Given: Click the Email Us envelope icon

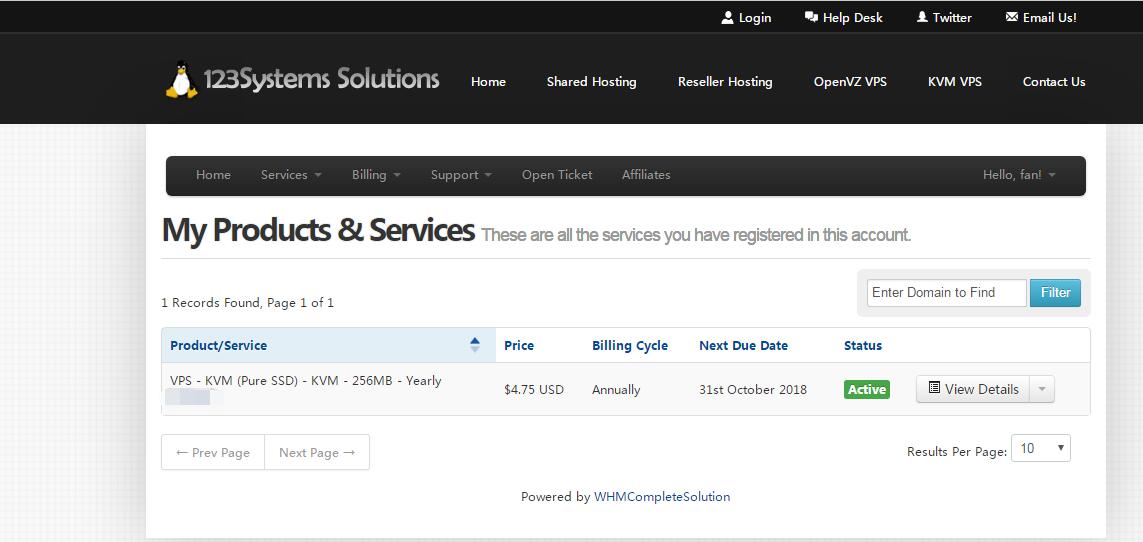Looking at the screenshot, I should point(1011,17).
